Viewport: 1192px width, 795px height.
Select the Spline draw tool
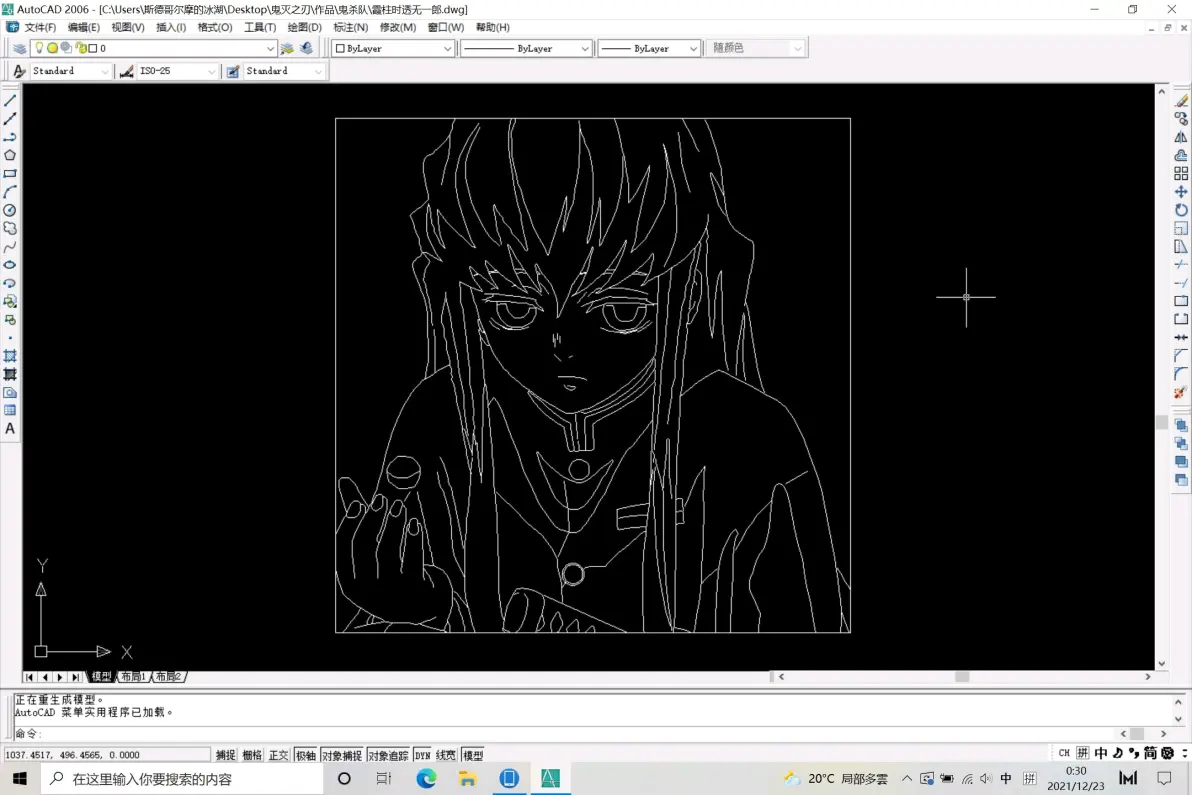point(10,246)
